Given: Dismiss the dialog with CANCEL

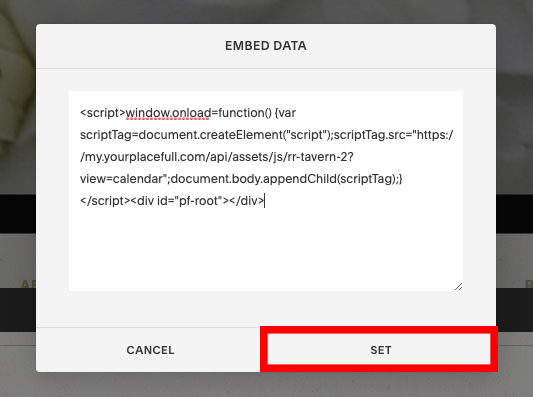Looking at the screenshot, I should point(150,350).
